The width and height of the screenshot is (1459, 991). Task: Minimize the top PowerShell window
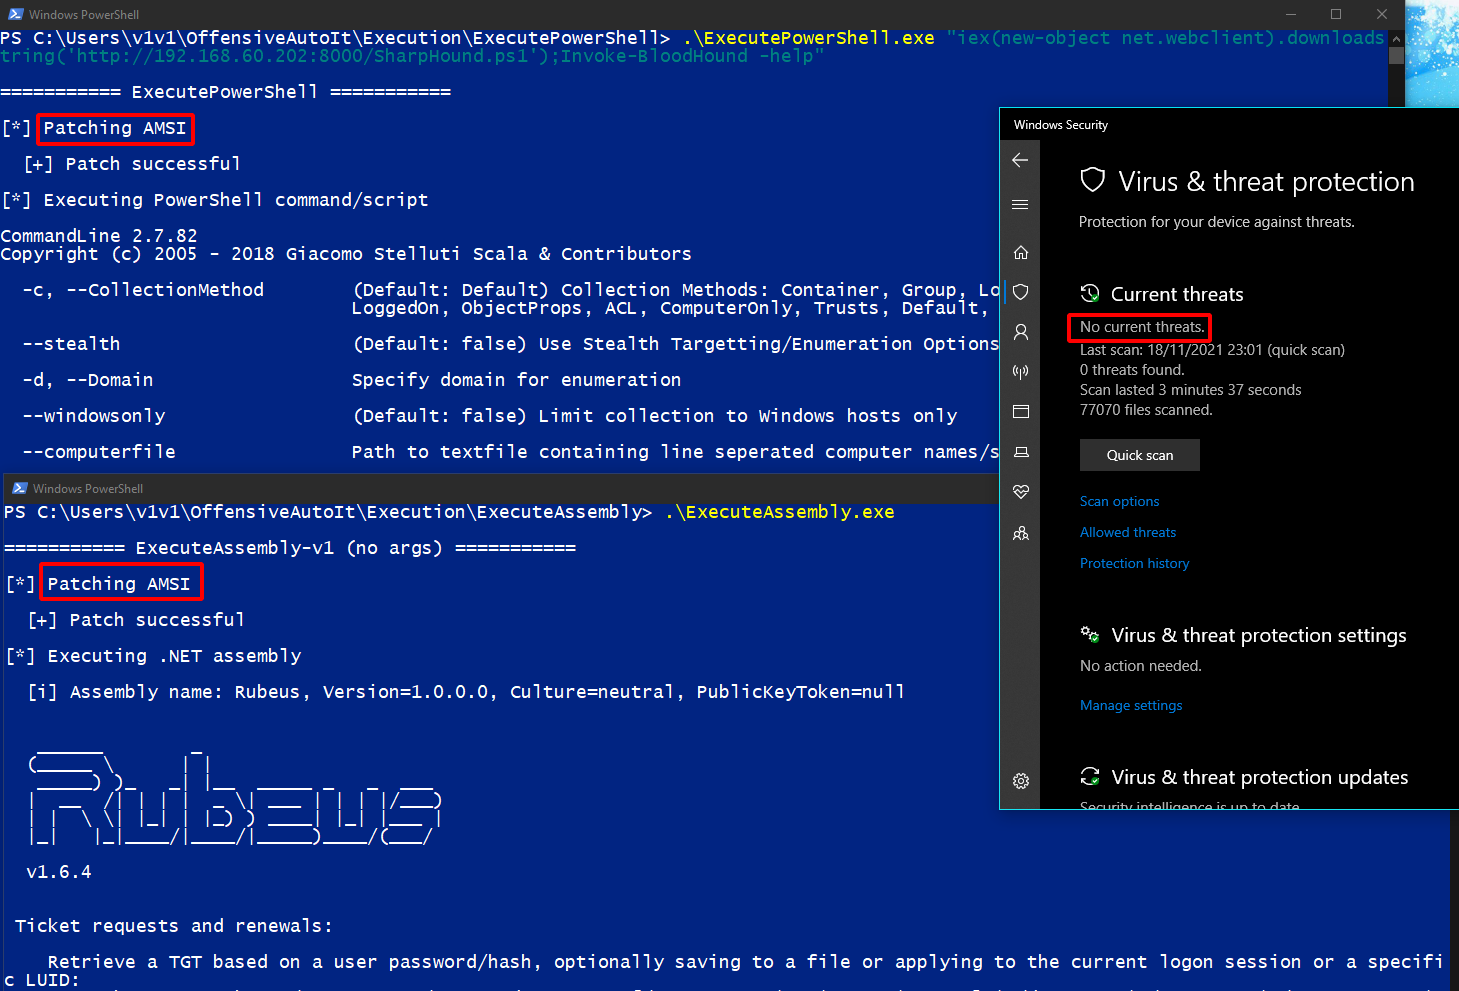[x=1290, y=14]
